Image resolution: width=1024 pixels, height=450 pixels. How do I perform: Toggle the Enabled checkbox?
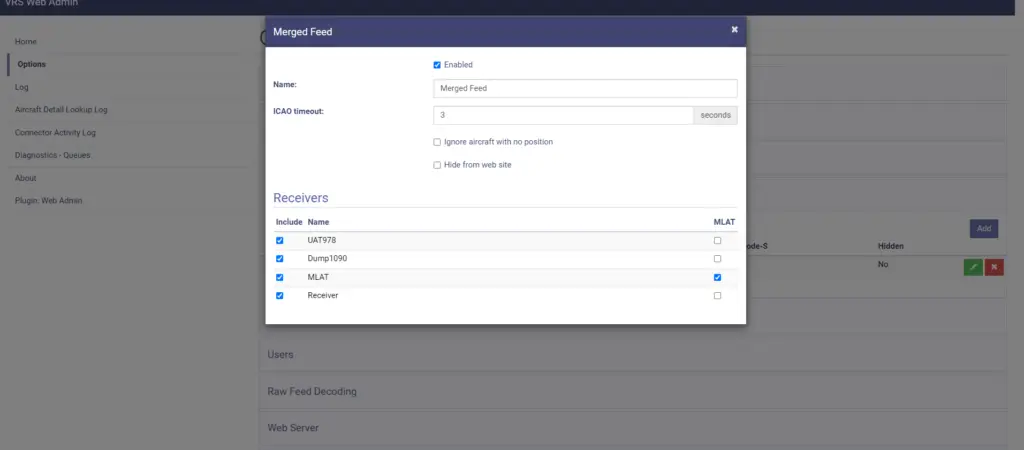(x=437, y=65)
